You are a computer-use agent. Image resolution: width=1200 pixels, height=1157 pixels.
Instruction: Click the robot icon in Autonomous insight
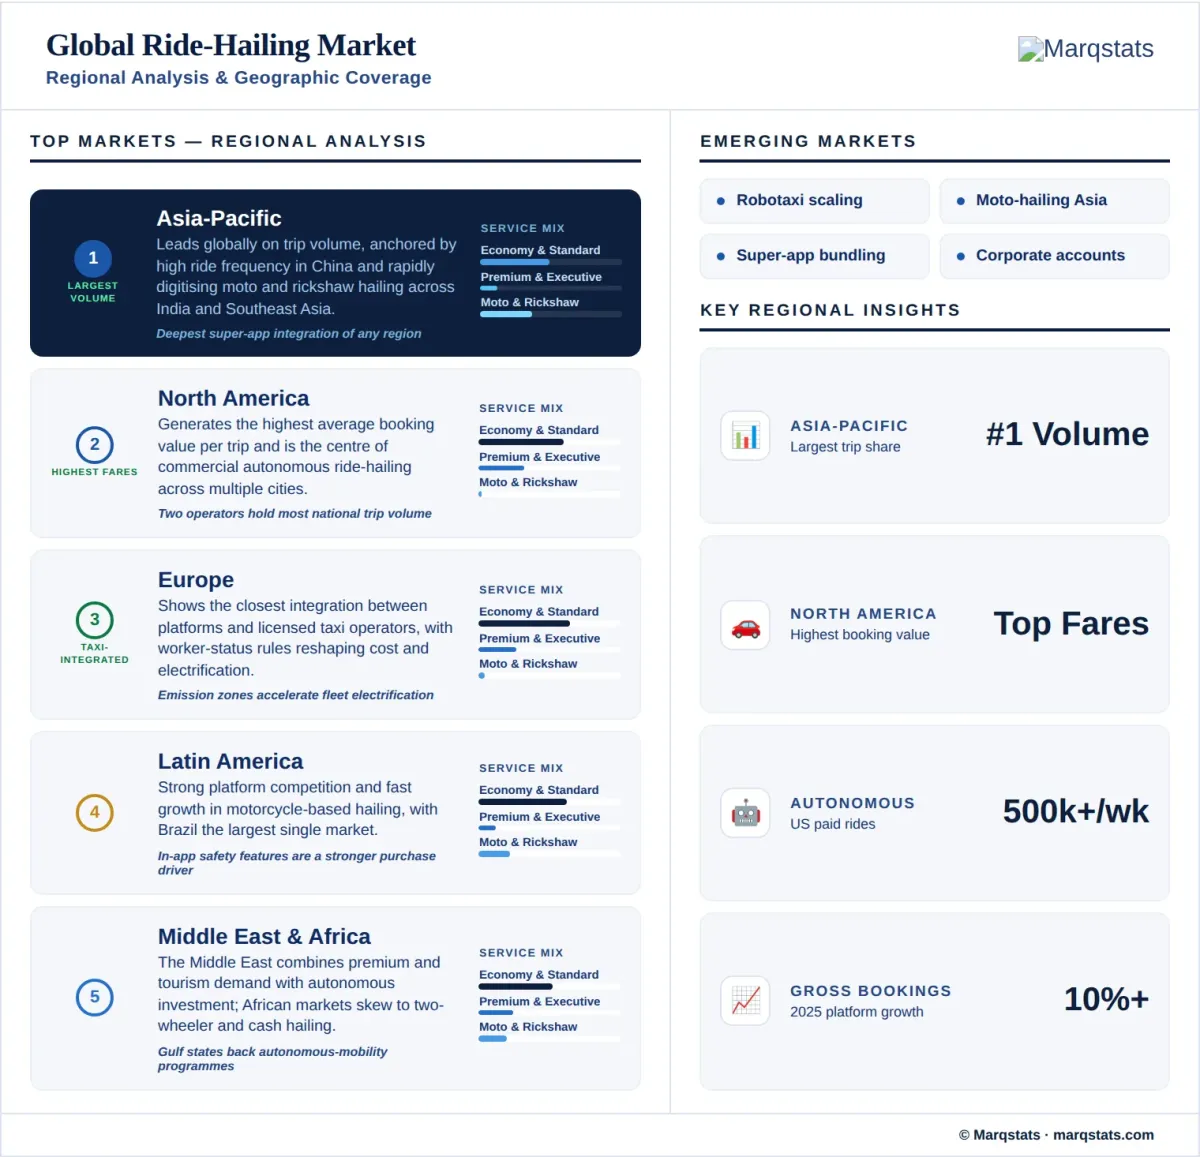pos(745,813)
